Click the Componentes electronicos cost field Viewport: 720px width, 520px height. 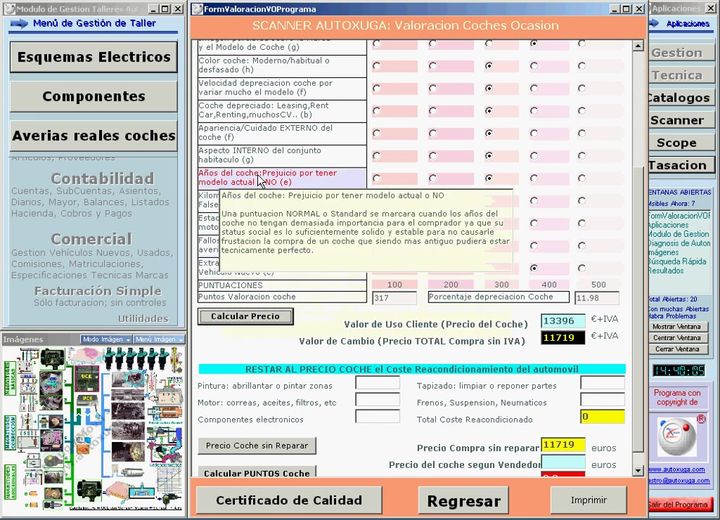(377, 417)
